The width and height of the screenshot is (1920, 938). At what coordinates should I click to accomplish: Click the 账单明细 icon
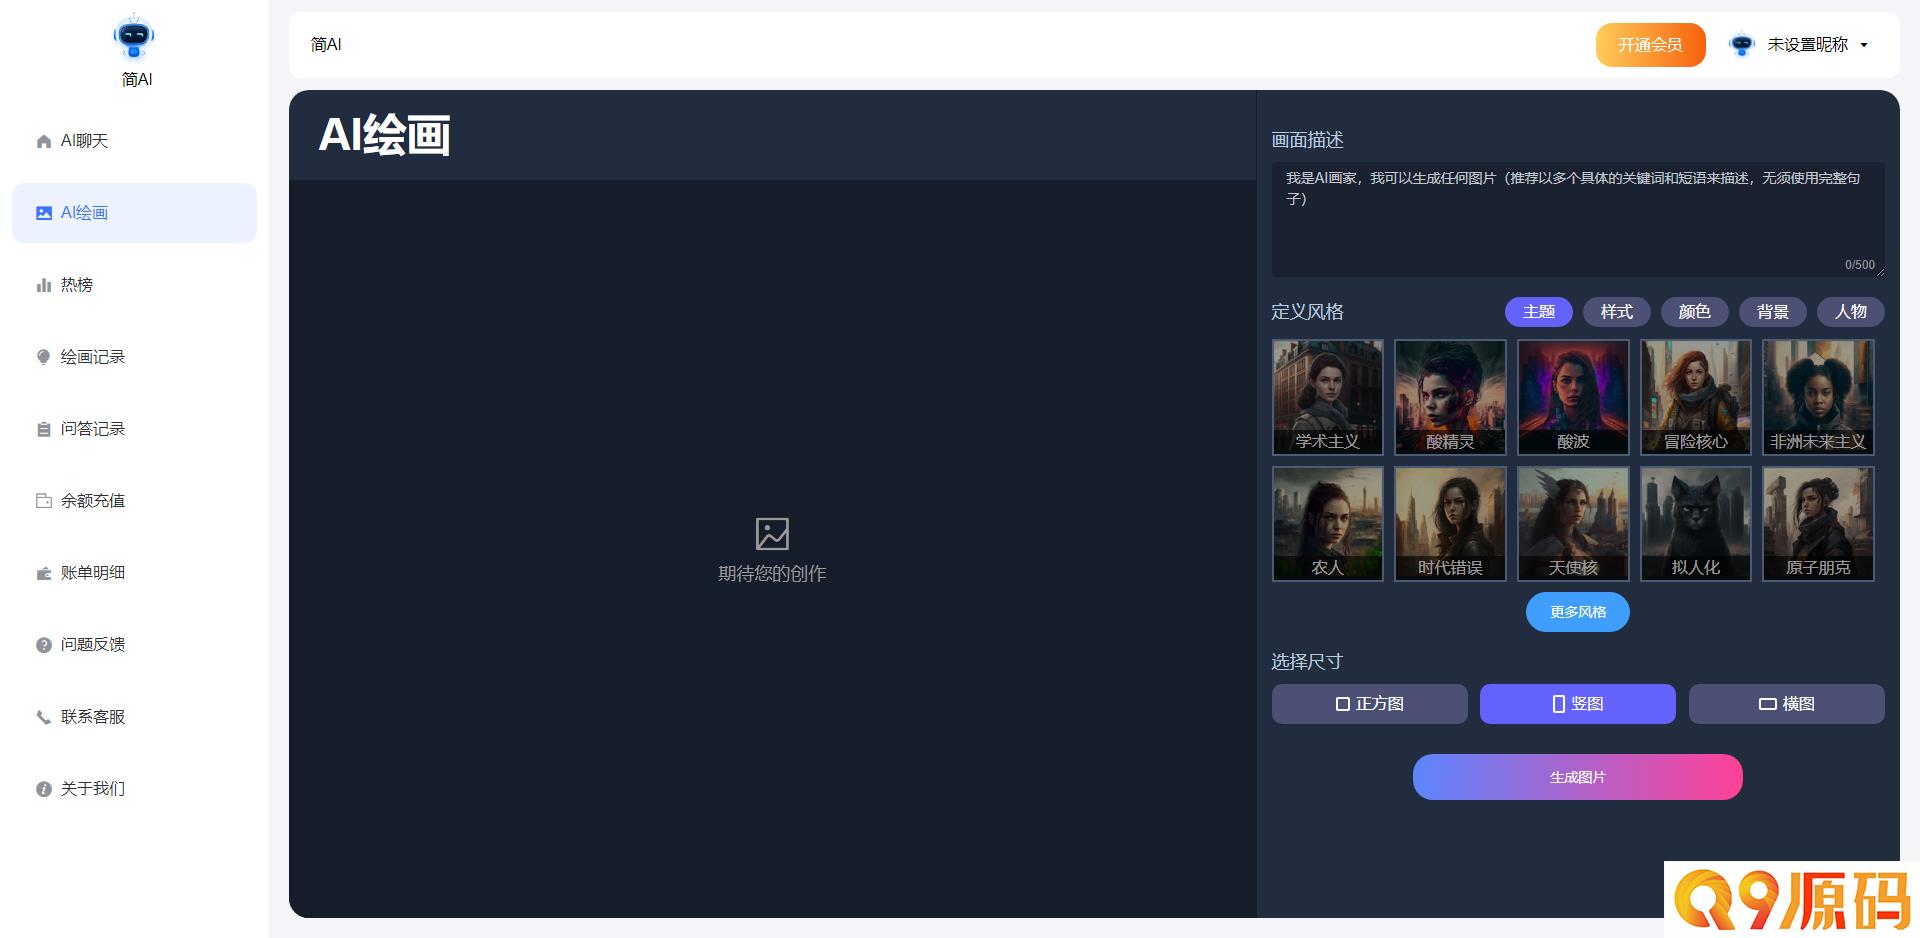(x=44, y=573)
